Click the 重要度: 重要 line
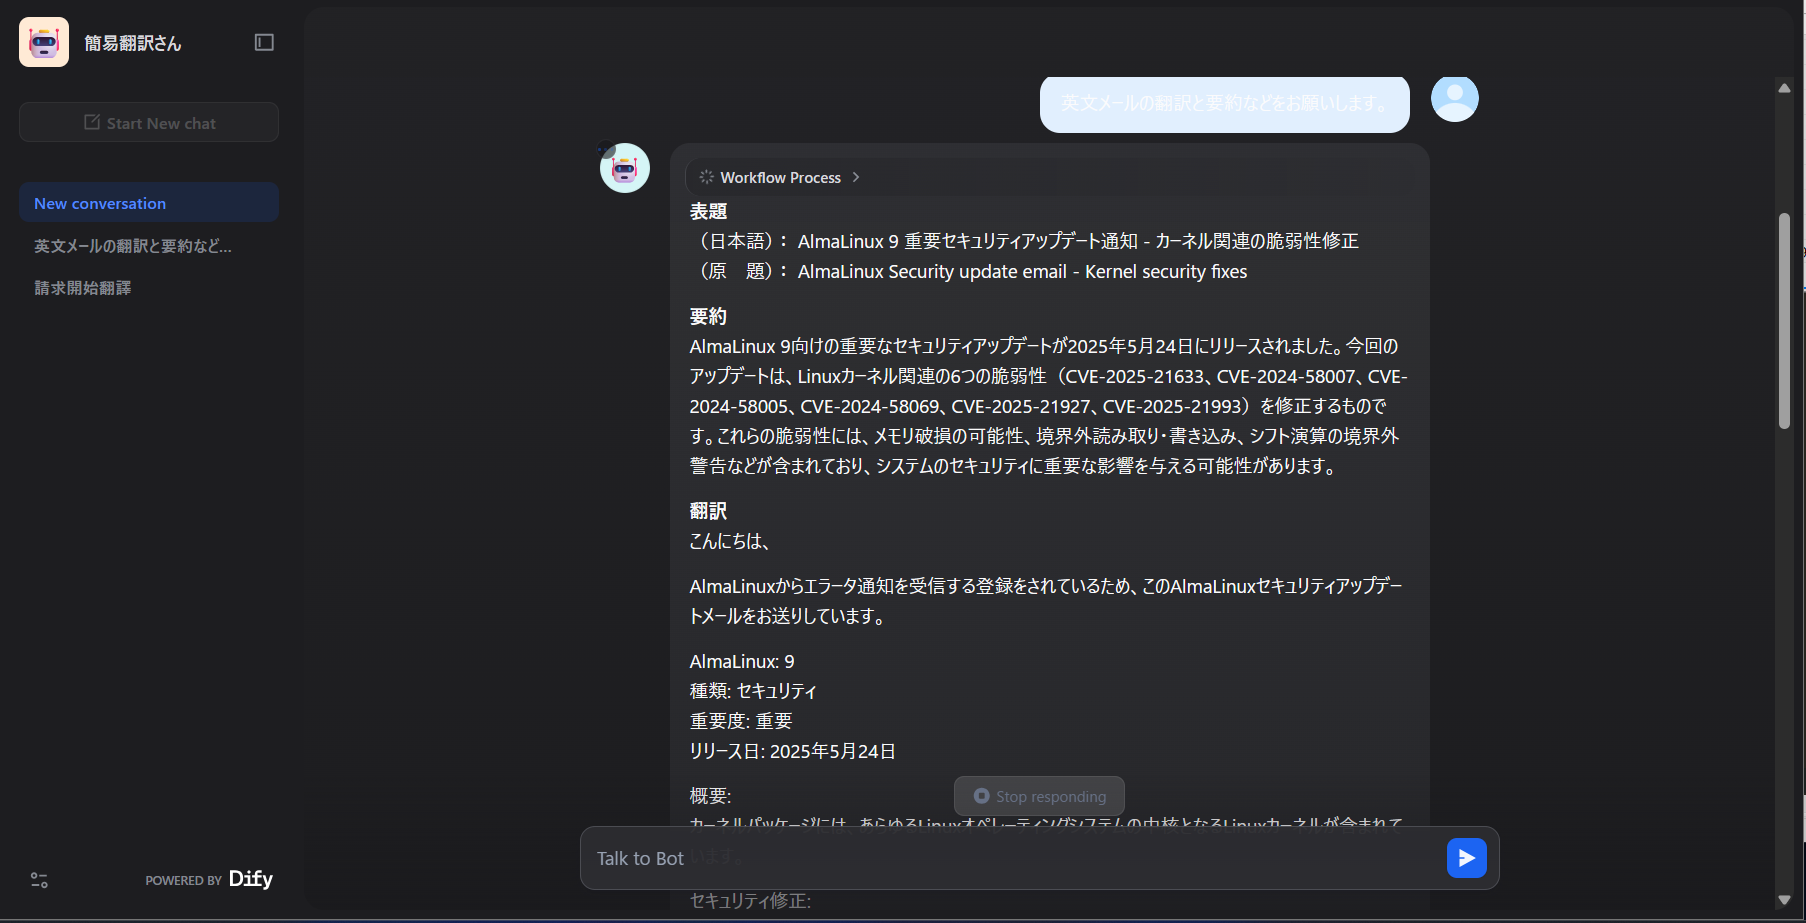The image size is (1806, 923). [x=741, y=721]
